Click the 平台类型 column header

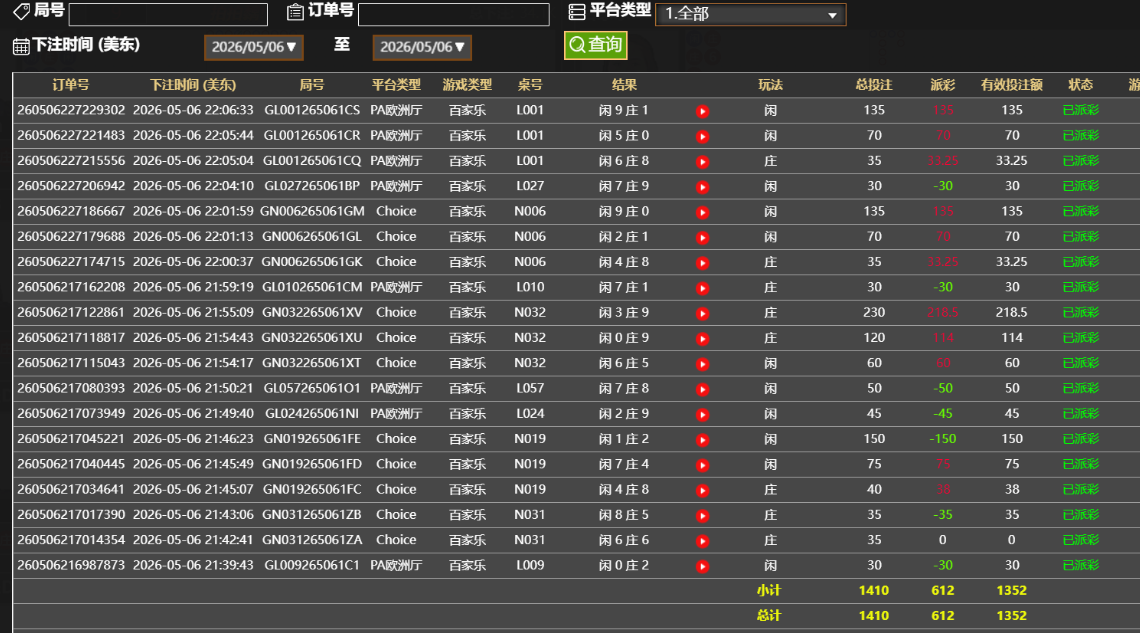point(396,85)
